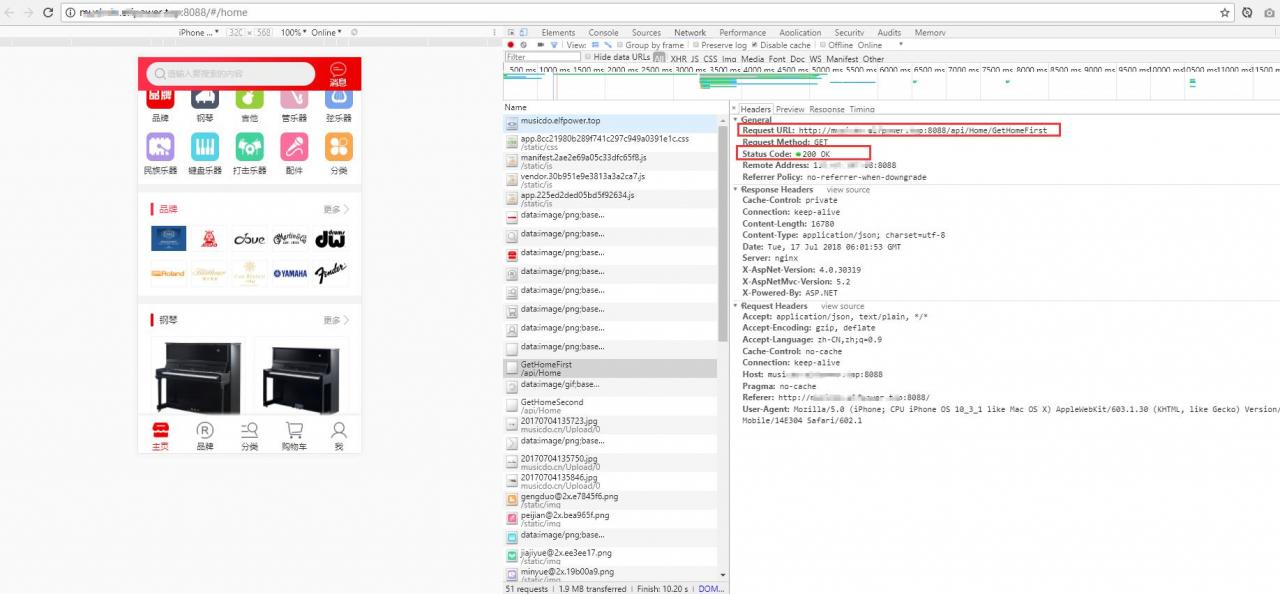Open the 消息 messages icon in app header
The height and width of the screenshot is (594, 1280).
point(338,74)
